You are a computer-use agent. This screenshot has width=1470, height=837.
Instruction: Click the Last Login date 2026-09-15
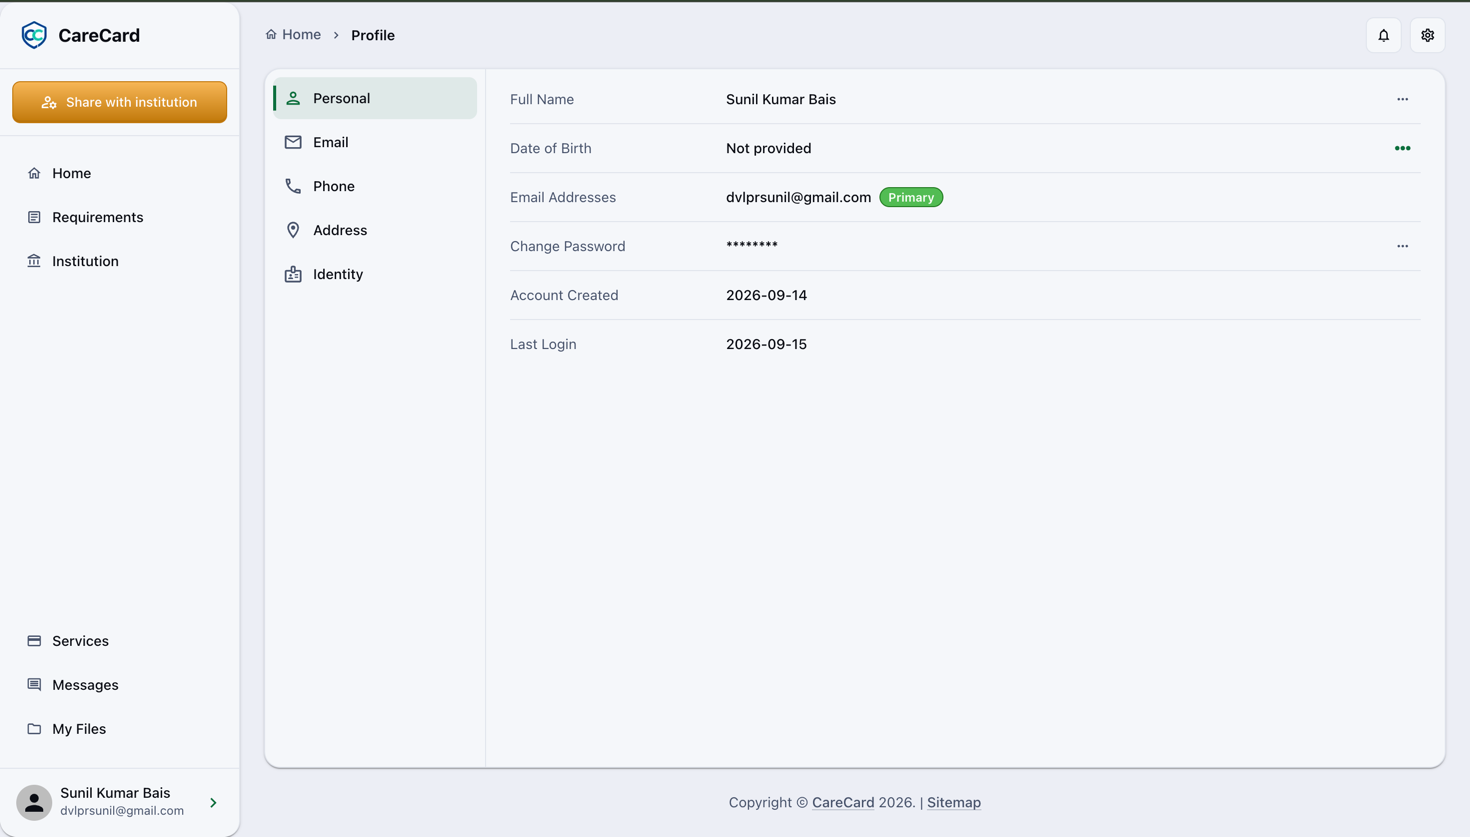click(767, 344)
